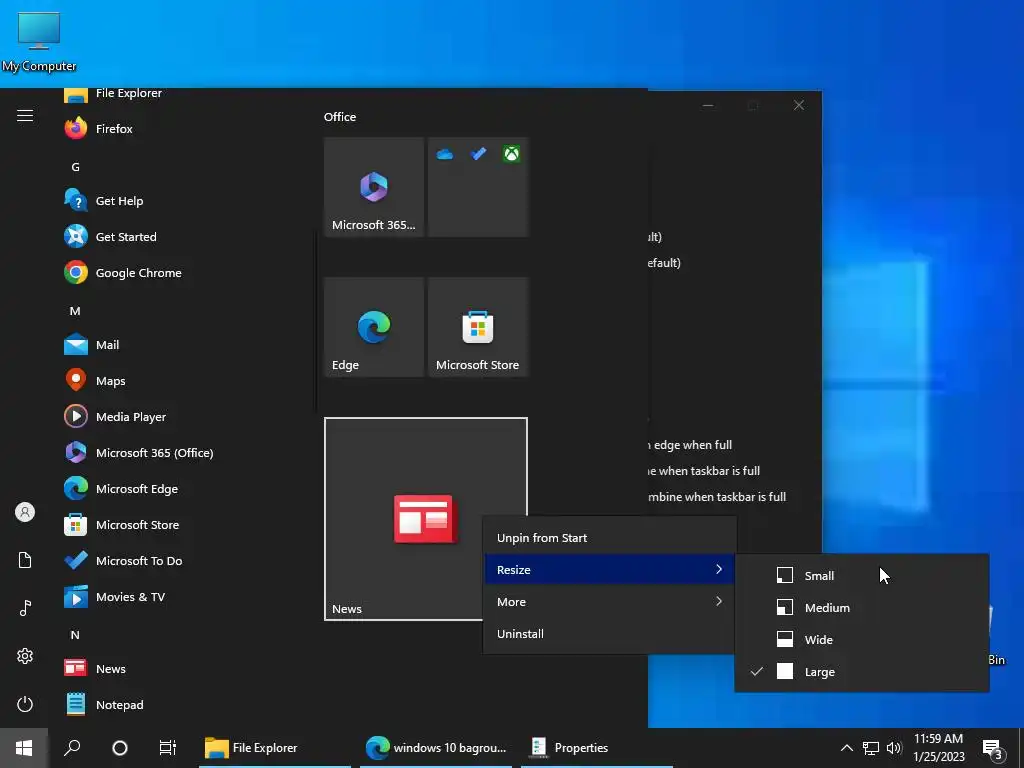Open Task View on the taskbar
The width and height of the screenshot is (1024, 768).
167,748
